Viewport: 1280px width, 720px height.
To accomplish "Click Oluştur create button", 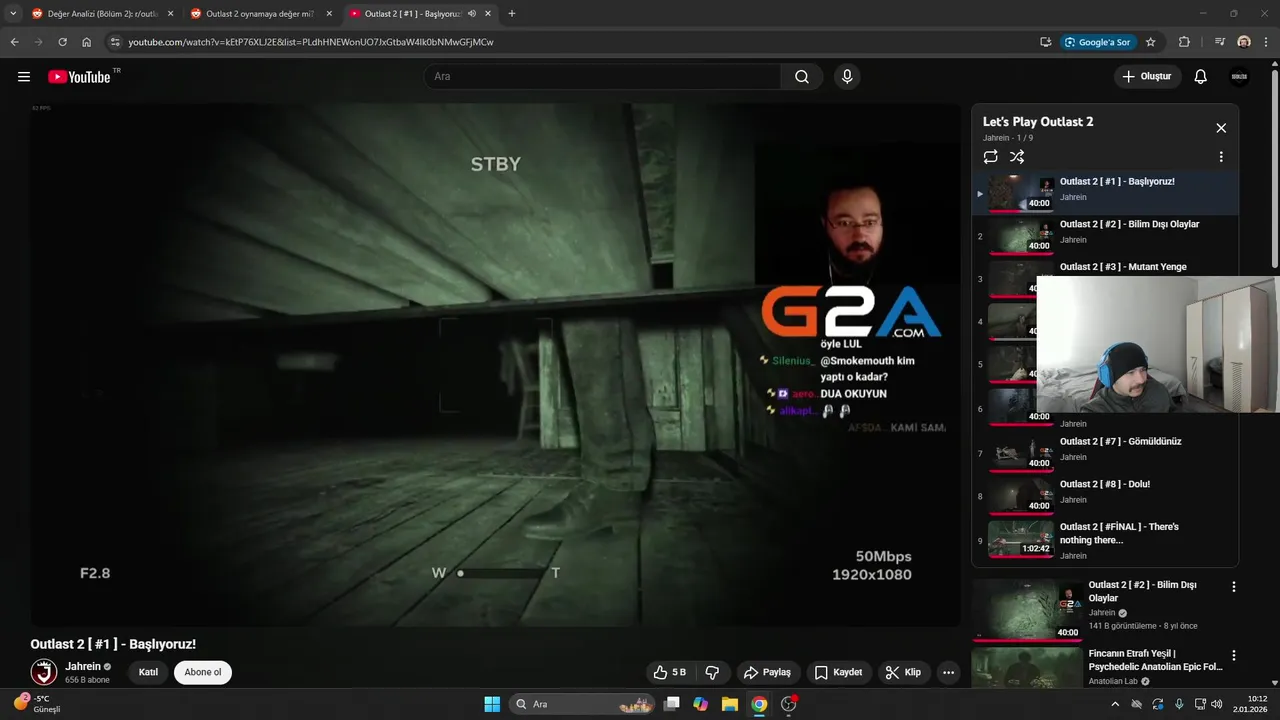I will (1148, 77).
